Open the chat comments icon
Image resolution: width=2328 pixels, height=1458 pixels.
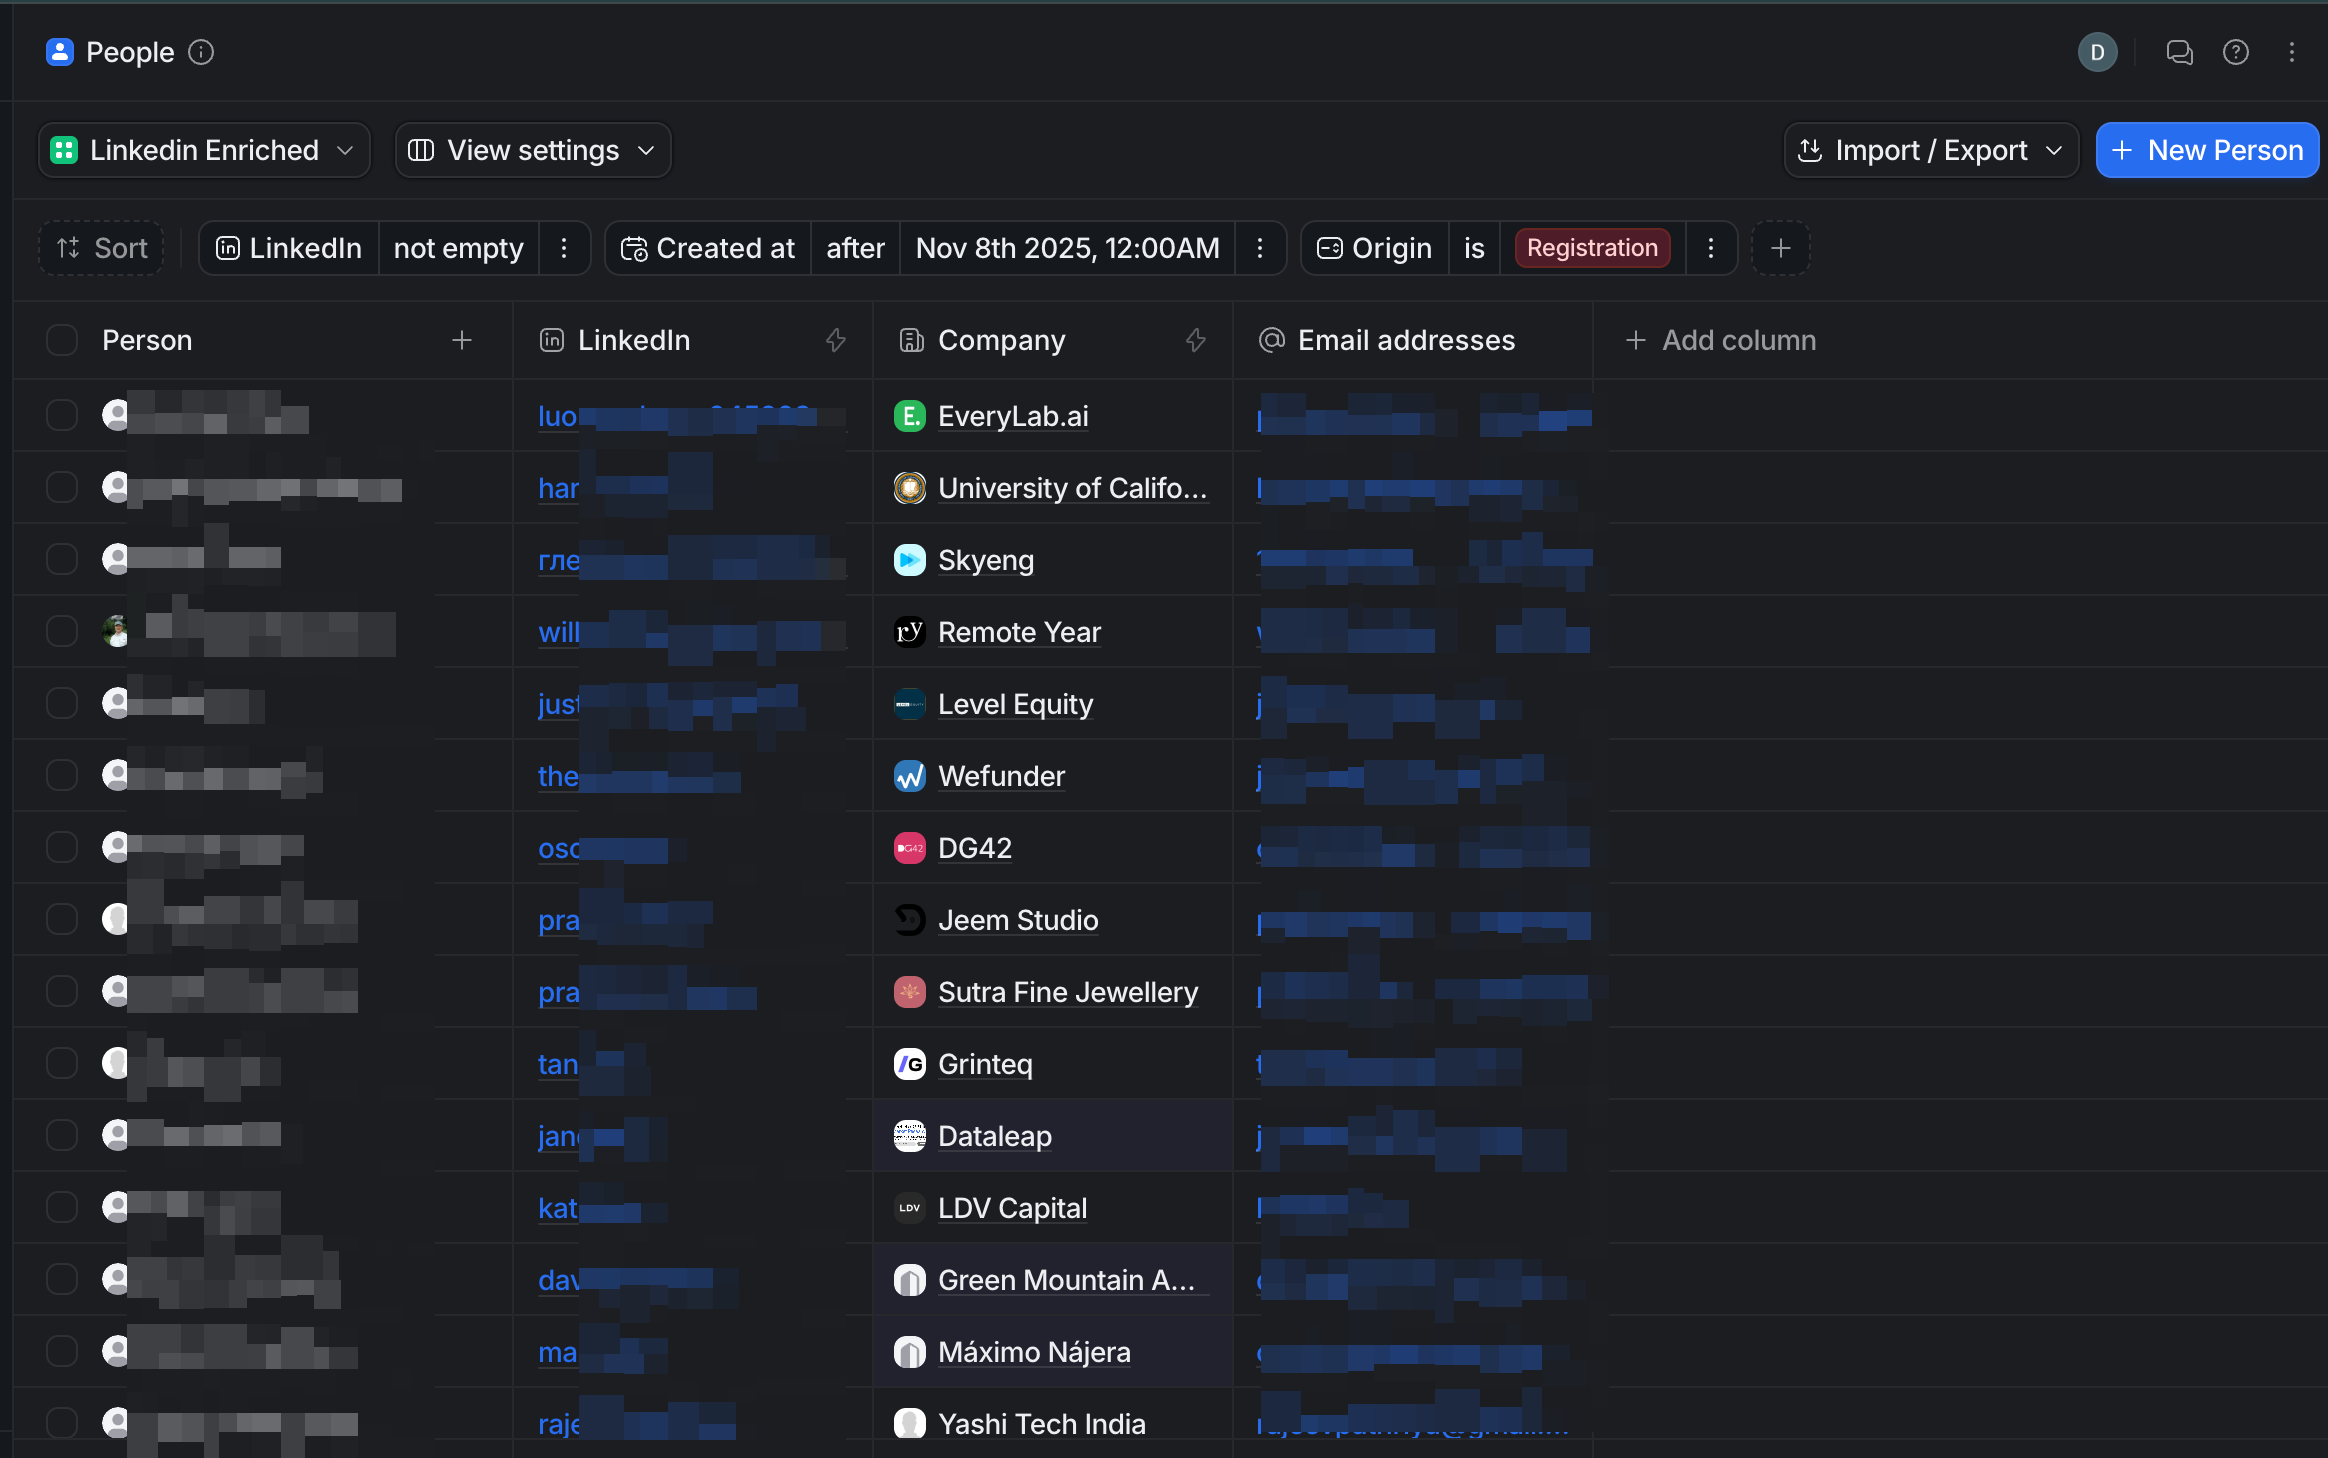[x=2179, y=52]
